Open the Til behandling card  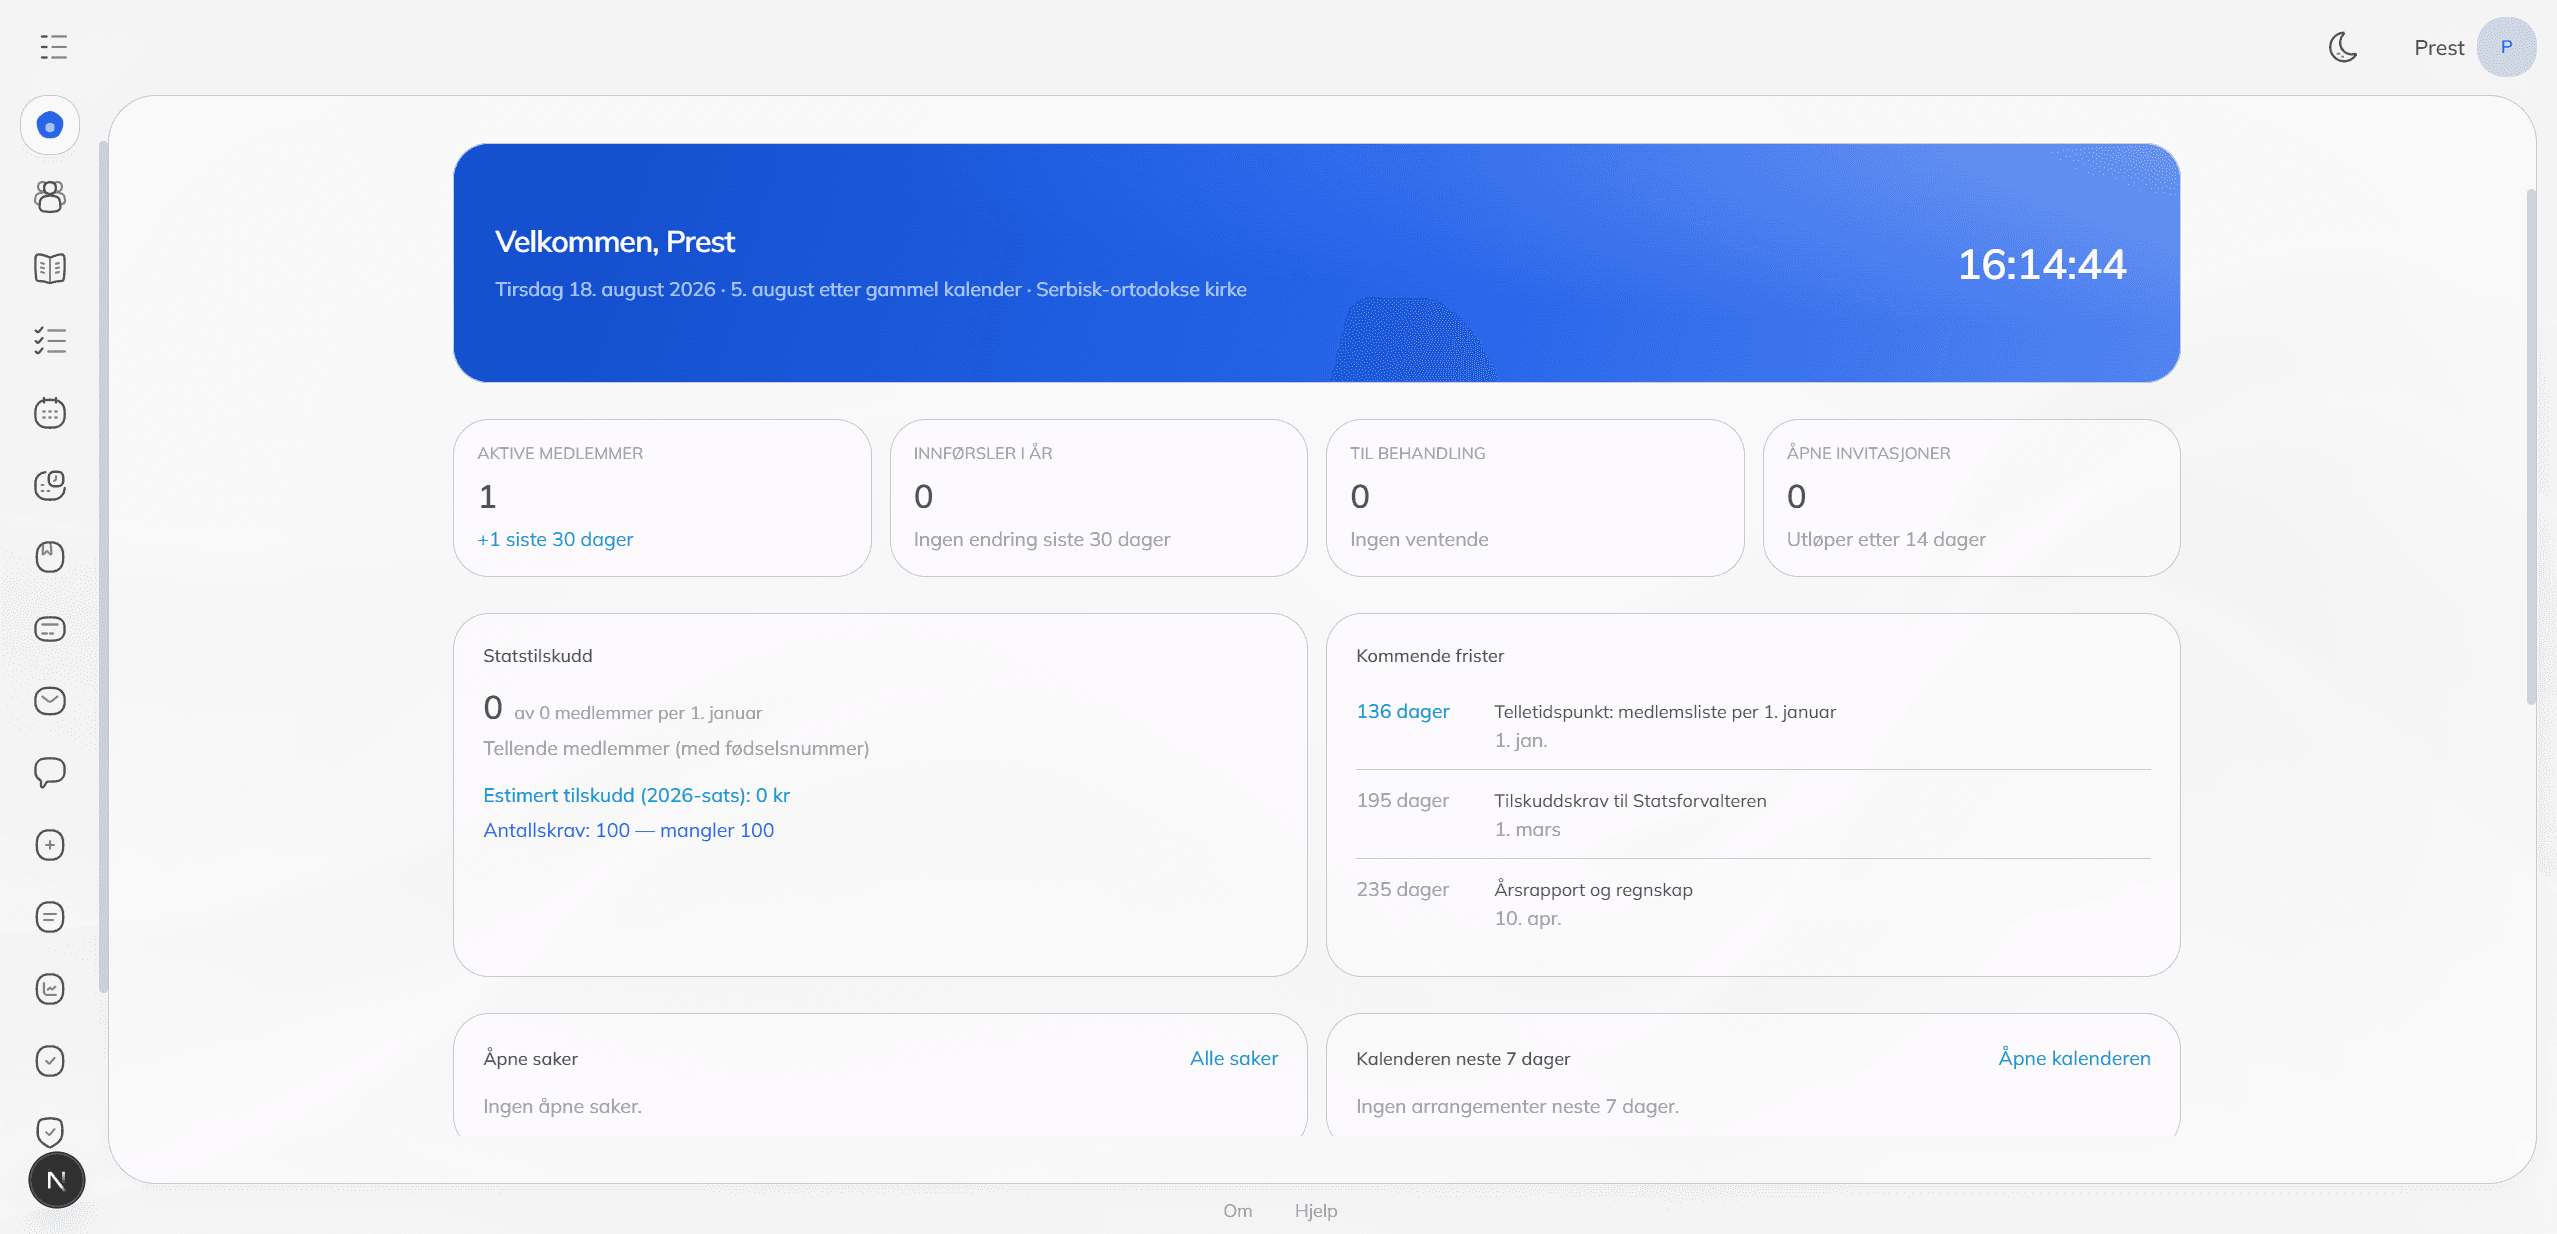coord(1535,498)
